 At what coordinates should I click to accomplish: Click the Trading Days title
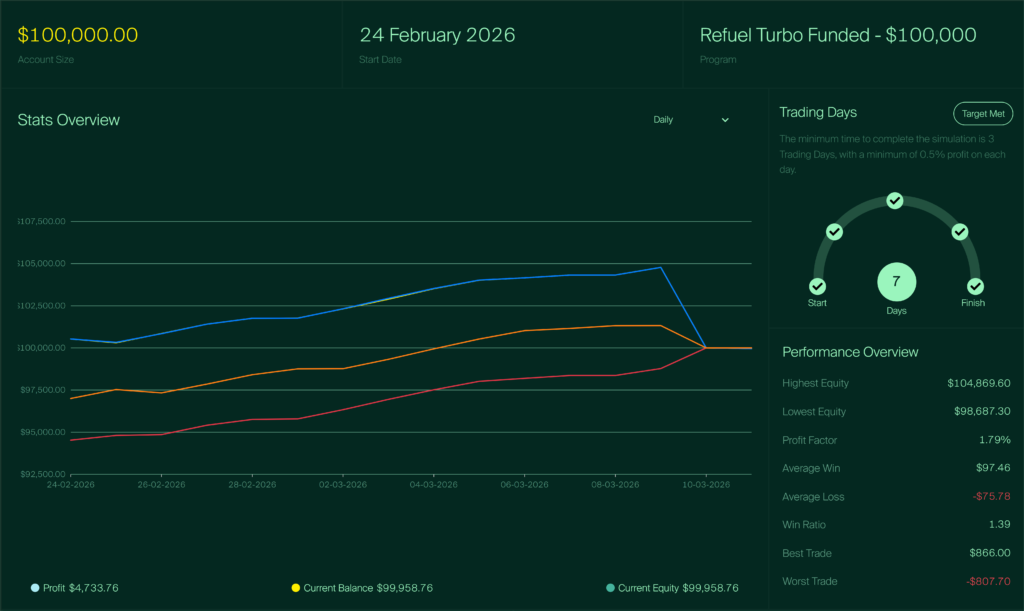tap(818, 113)
